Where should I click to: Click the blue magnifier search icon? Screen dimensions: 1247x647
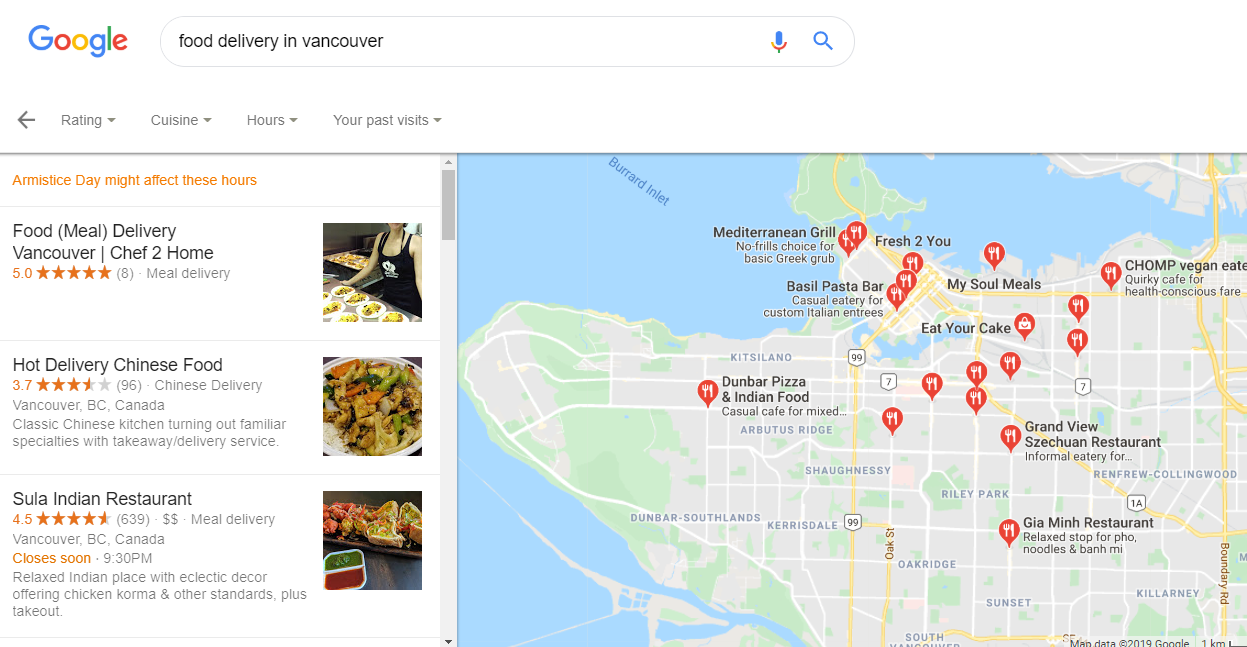(x=823, y=41)
